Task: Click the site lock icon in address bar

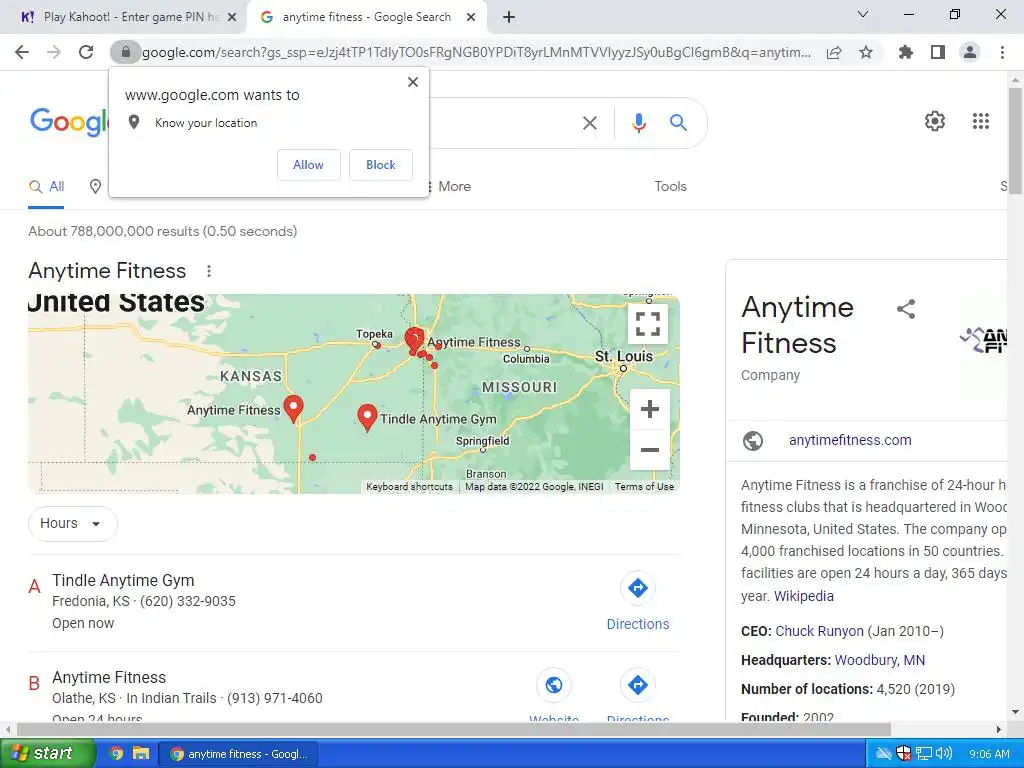Action: [x=125, y=52]
